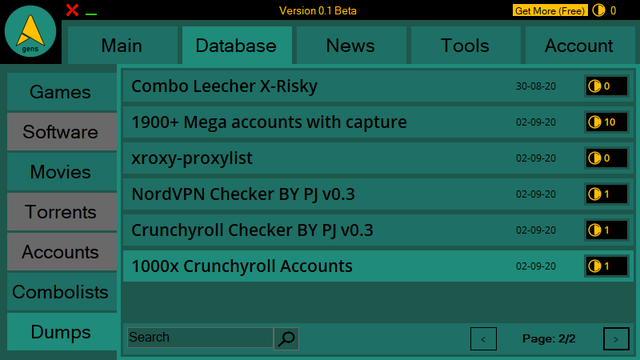
Task: Click the gens logo icon
Action: pos(30,31)
